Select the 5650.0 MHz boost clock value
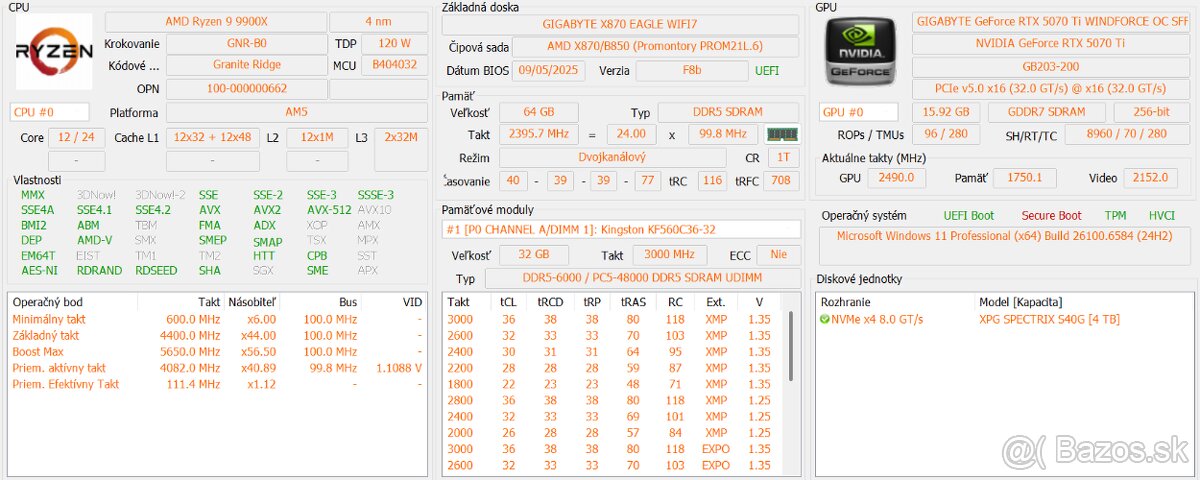This screenshot has height=480, width=1200. coord(190,351)
